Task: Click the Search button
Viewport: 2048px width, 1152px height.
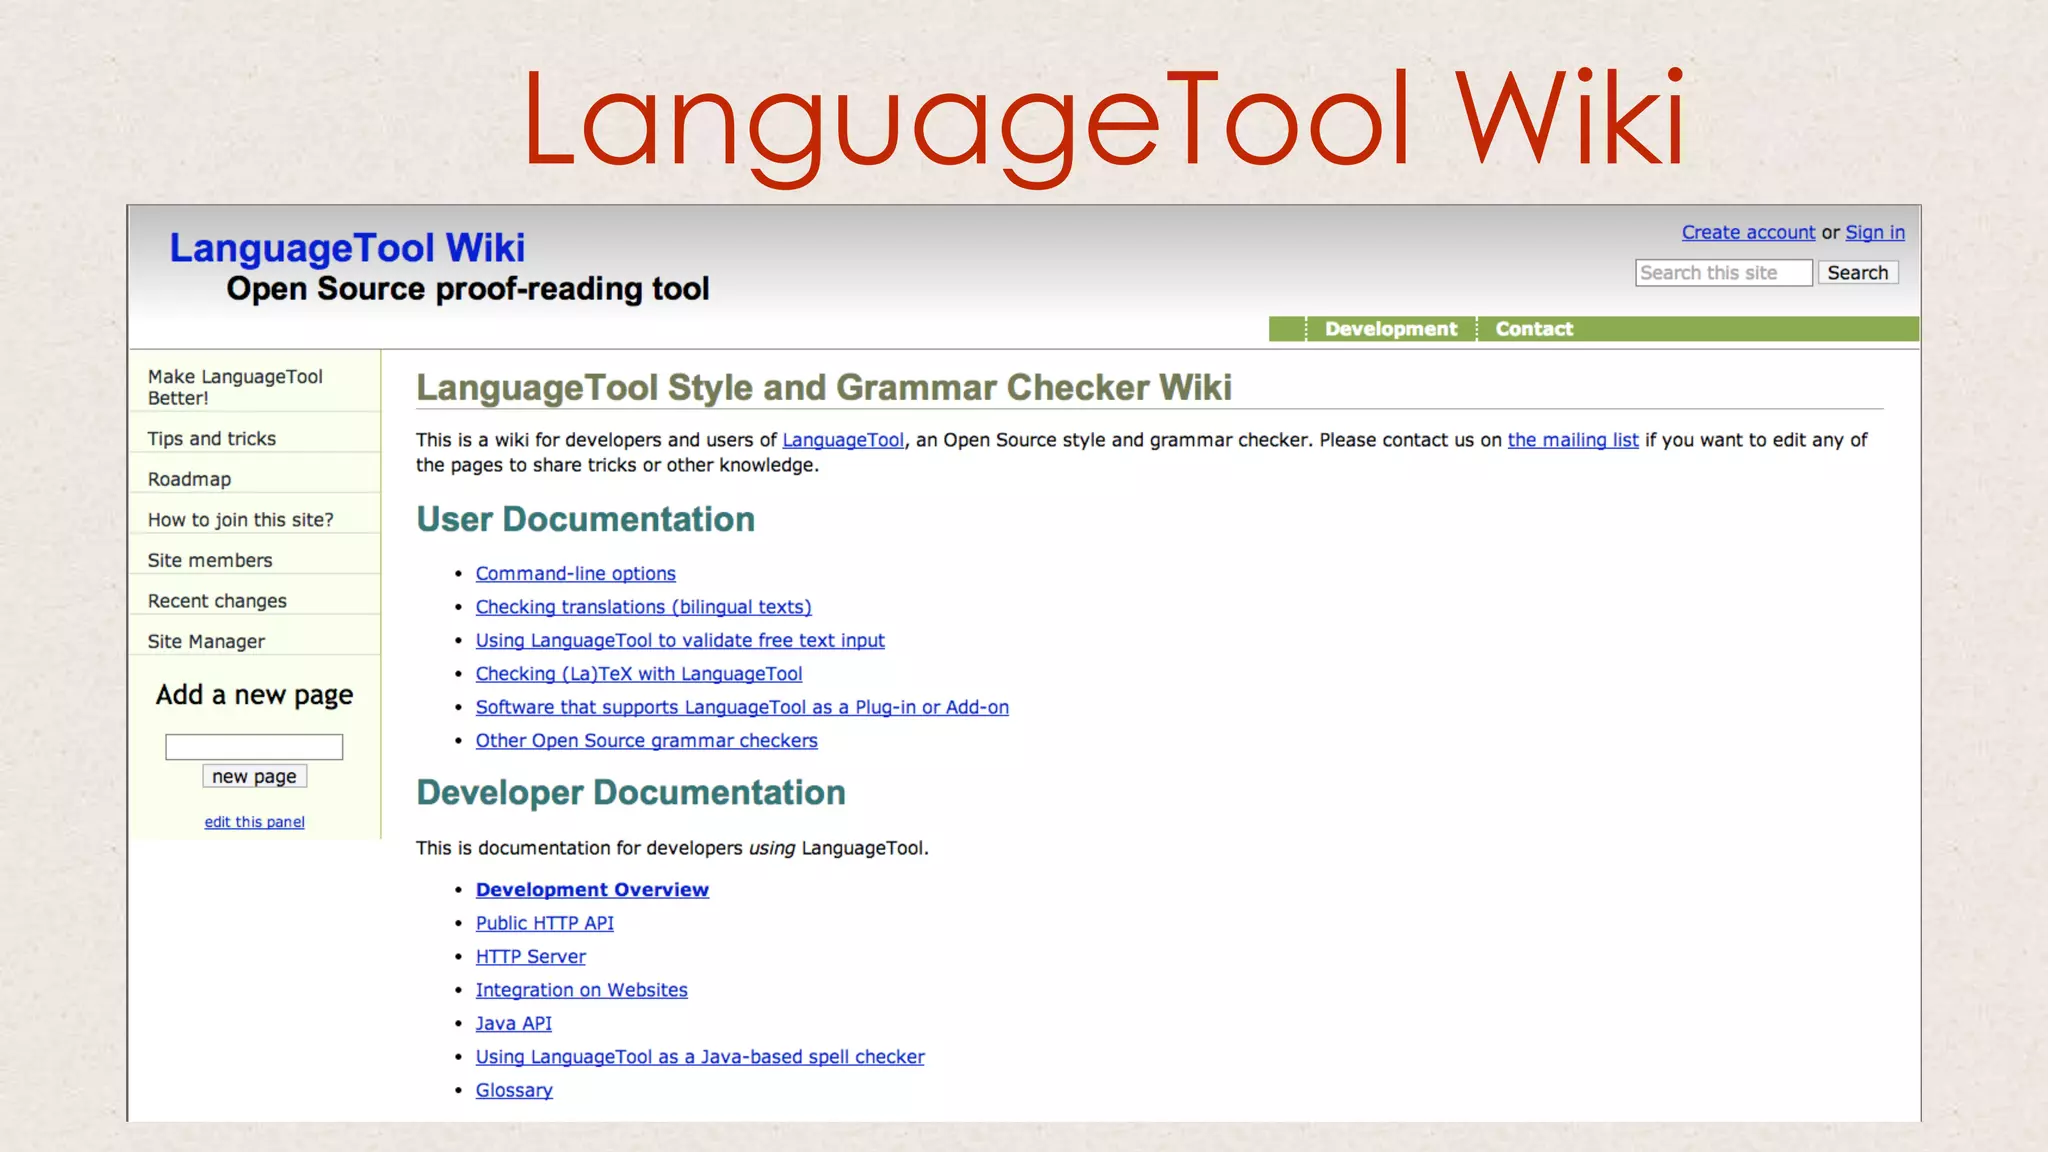Action: (1858, 273)
